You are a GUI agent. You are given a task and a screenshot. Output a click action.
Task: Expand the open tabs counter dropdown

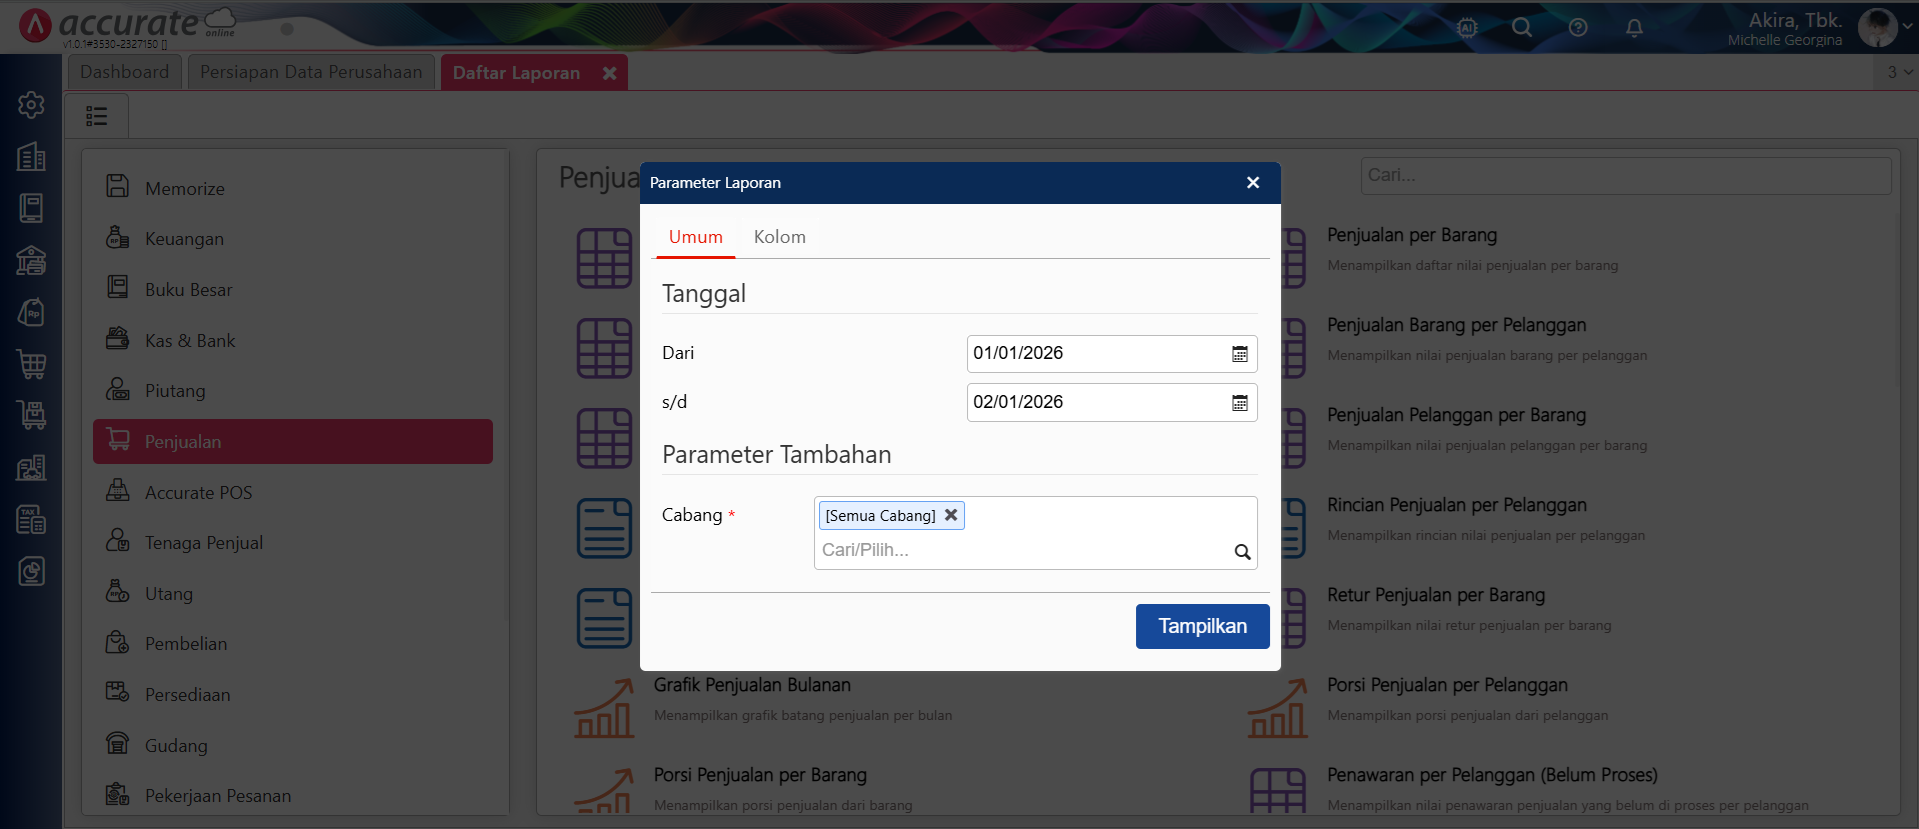(x=1898, y=72)
